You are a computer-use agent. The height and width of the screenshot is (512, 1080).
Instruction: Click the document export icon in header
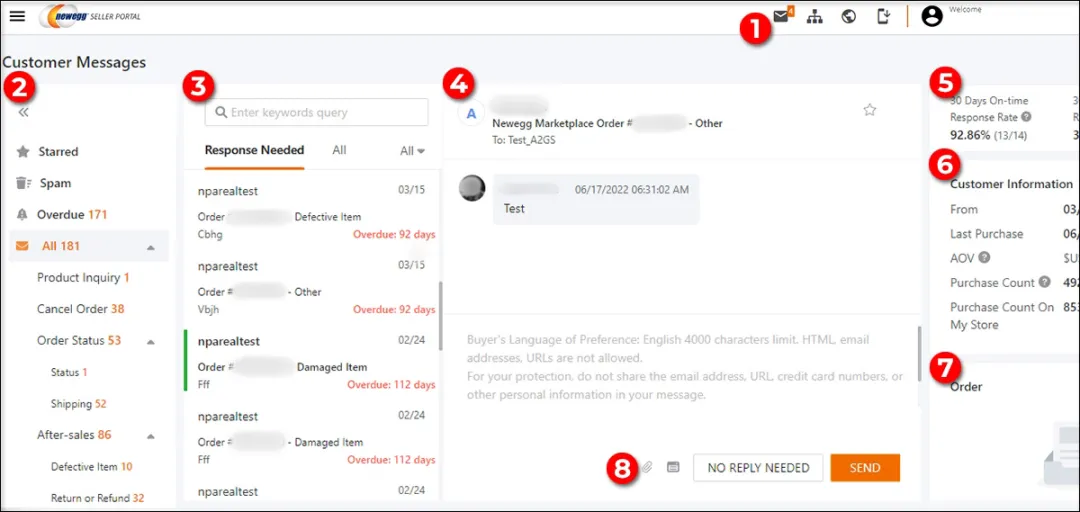(x=883, y=16)
